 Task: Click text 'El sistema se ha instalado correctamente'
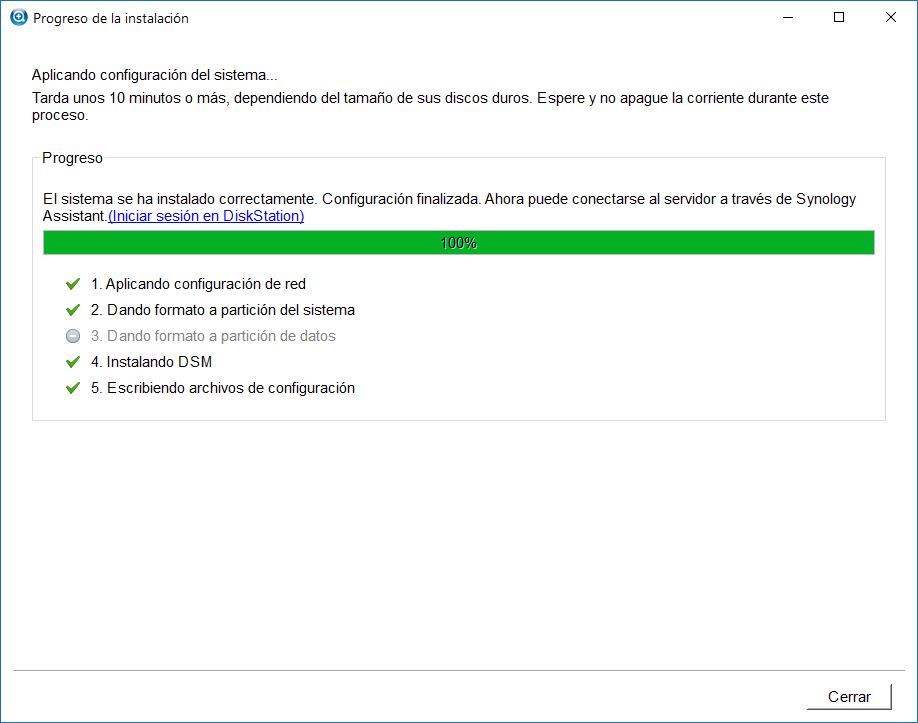point(179,199)
